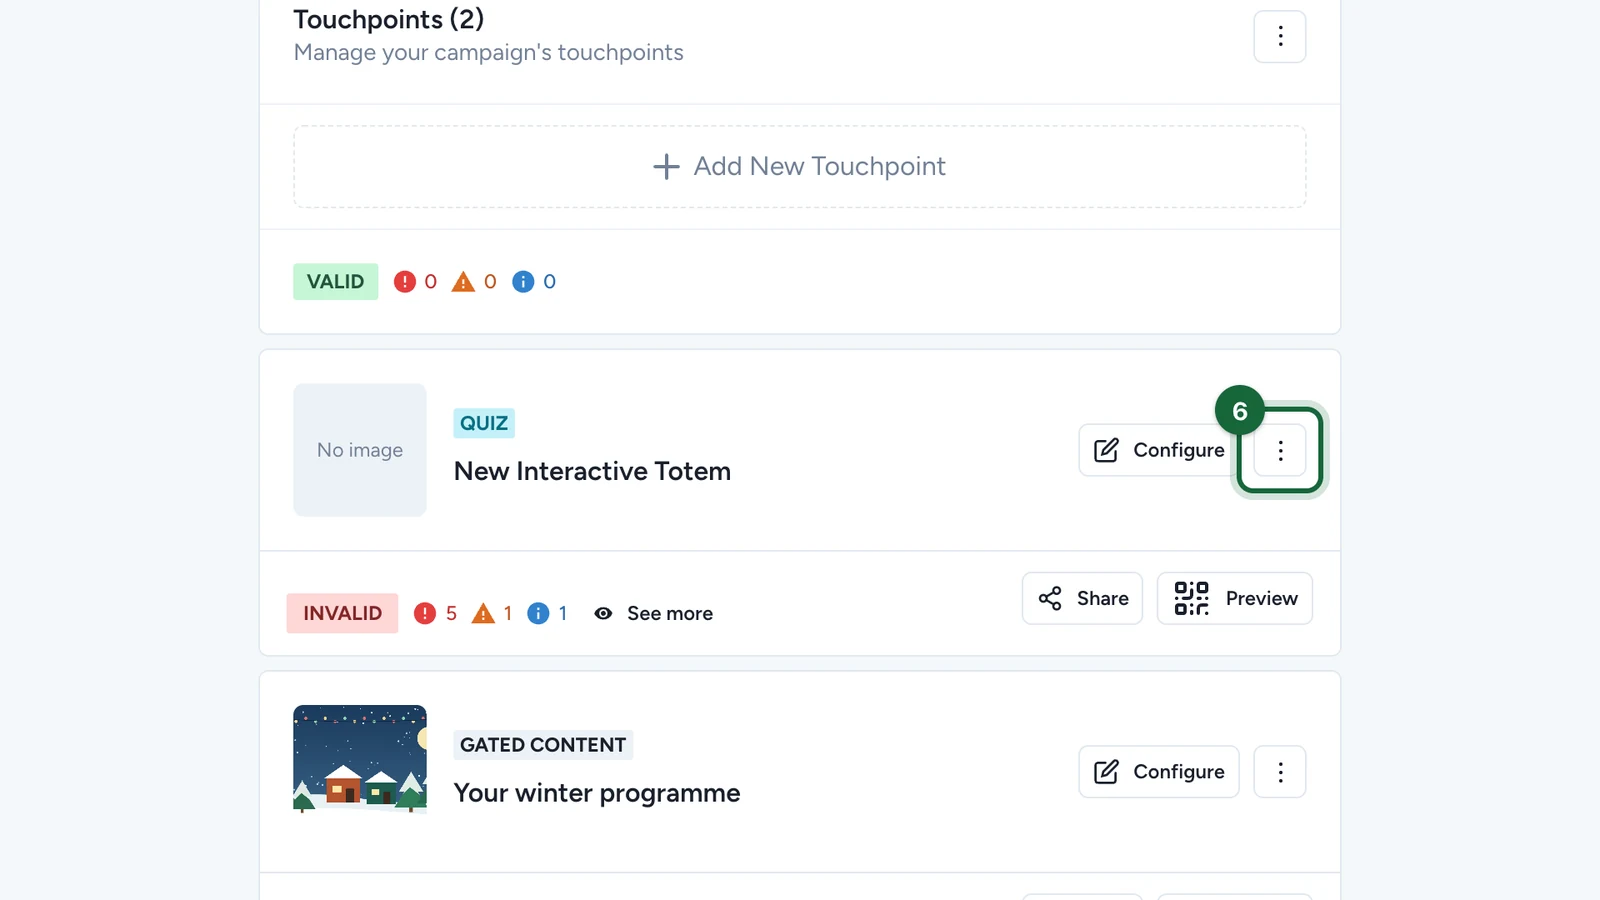Click the plus icon for adding touchpoint

pyautogui.click(x=666, y=167)
